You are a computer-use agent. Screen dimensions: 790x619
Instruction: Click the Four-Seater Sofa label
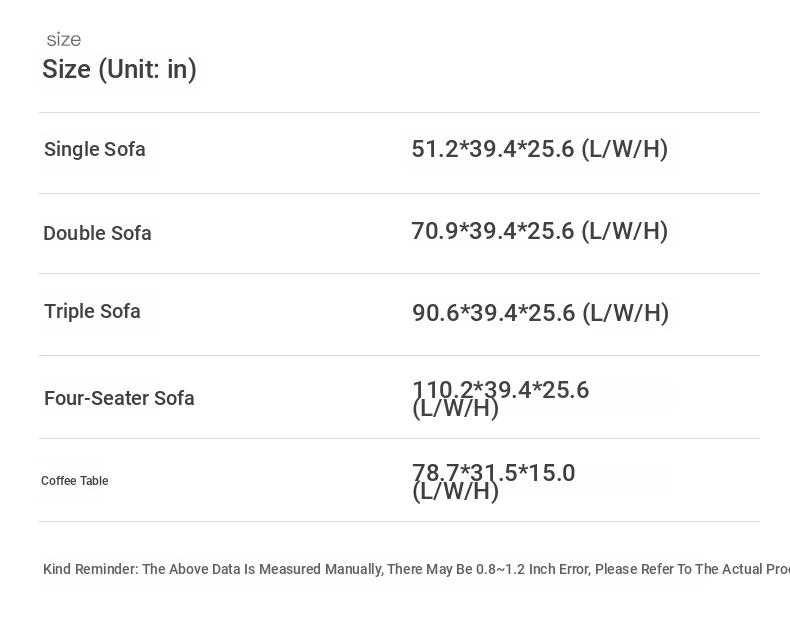pos(119,398)
